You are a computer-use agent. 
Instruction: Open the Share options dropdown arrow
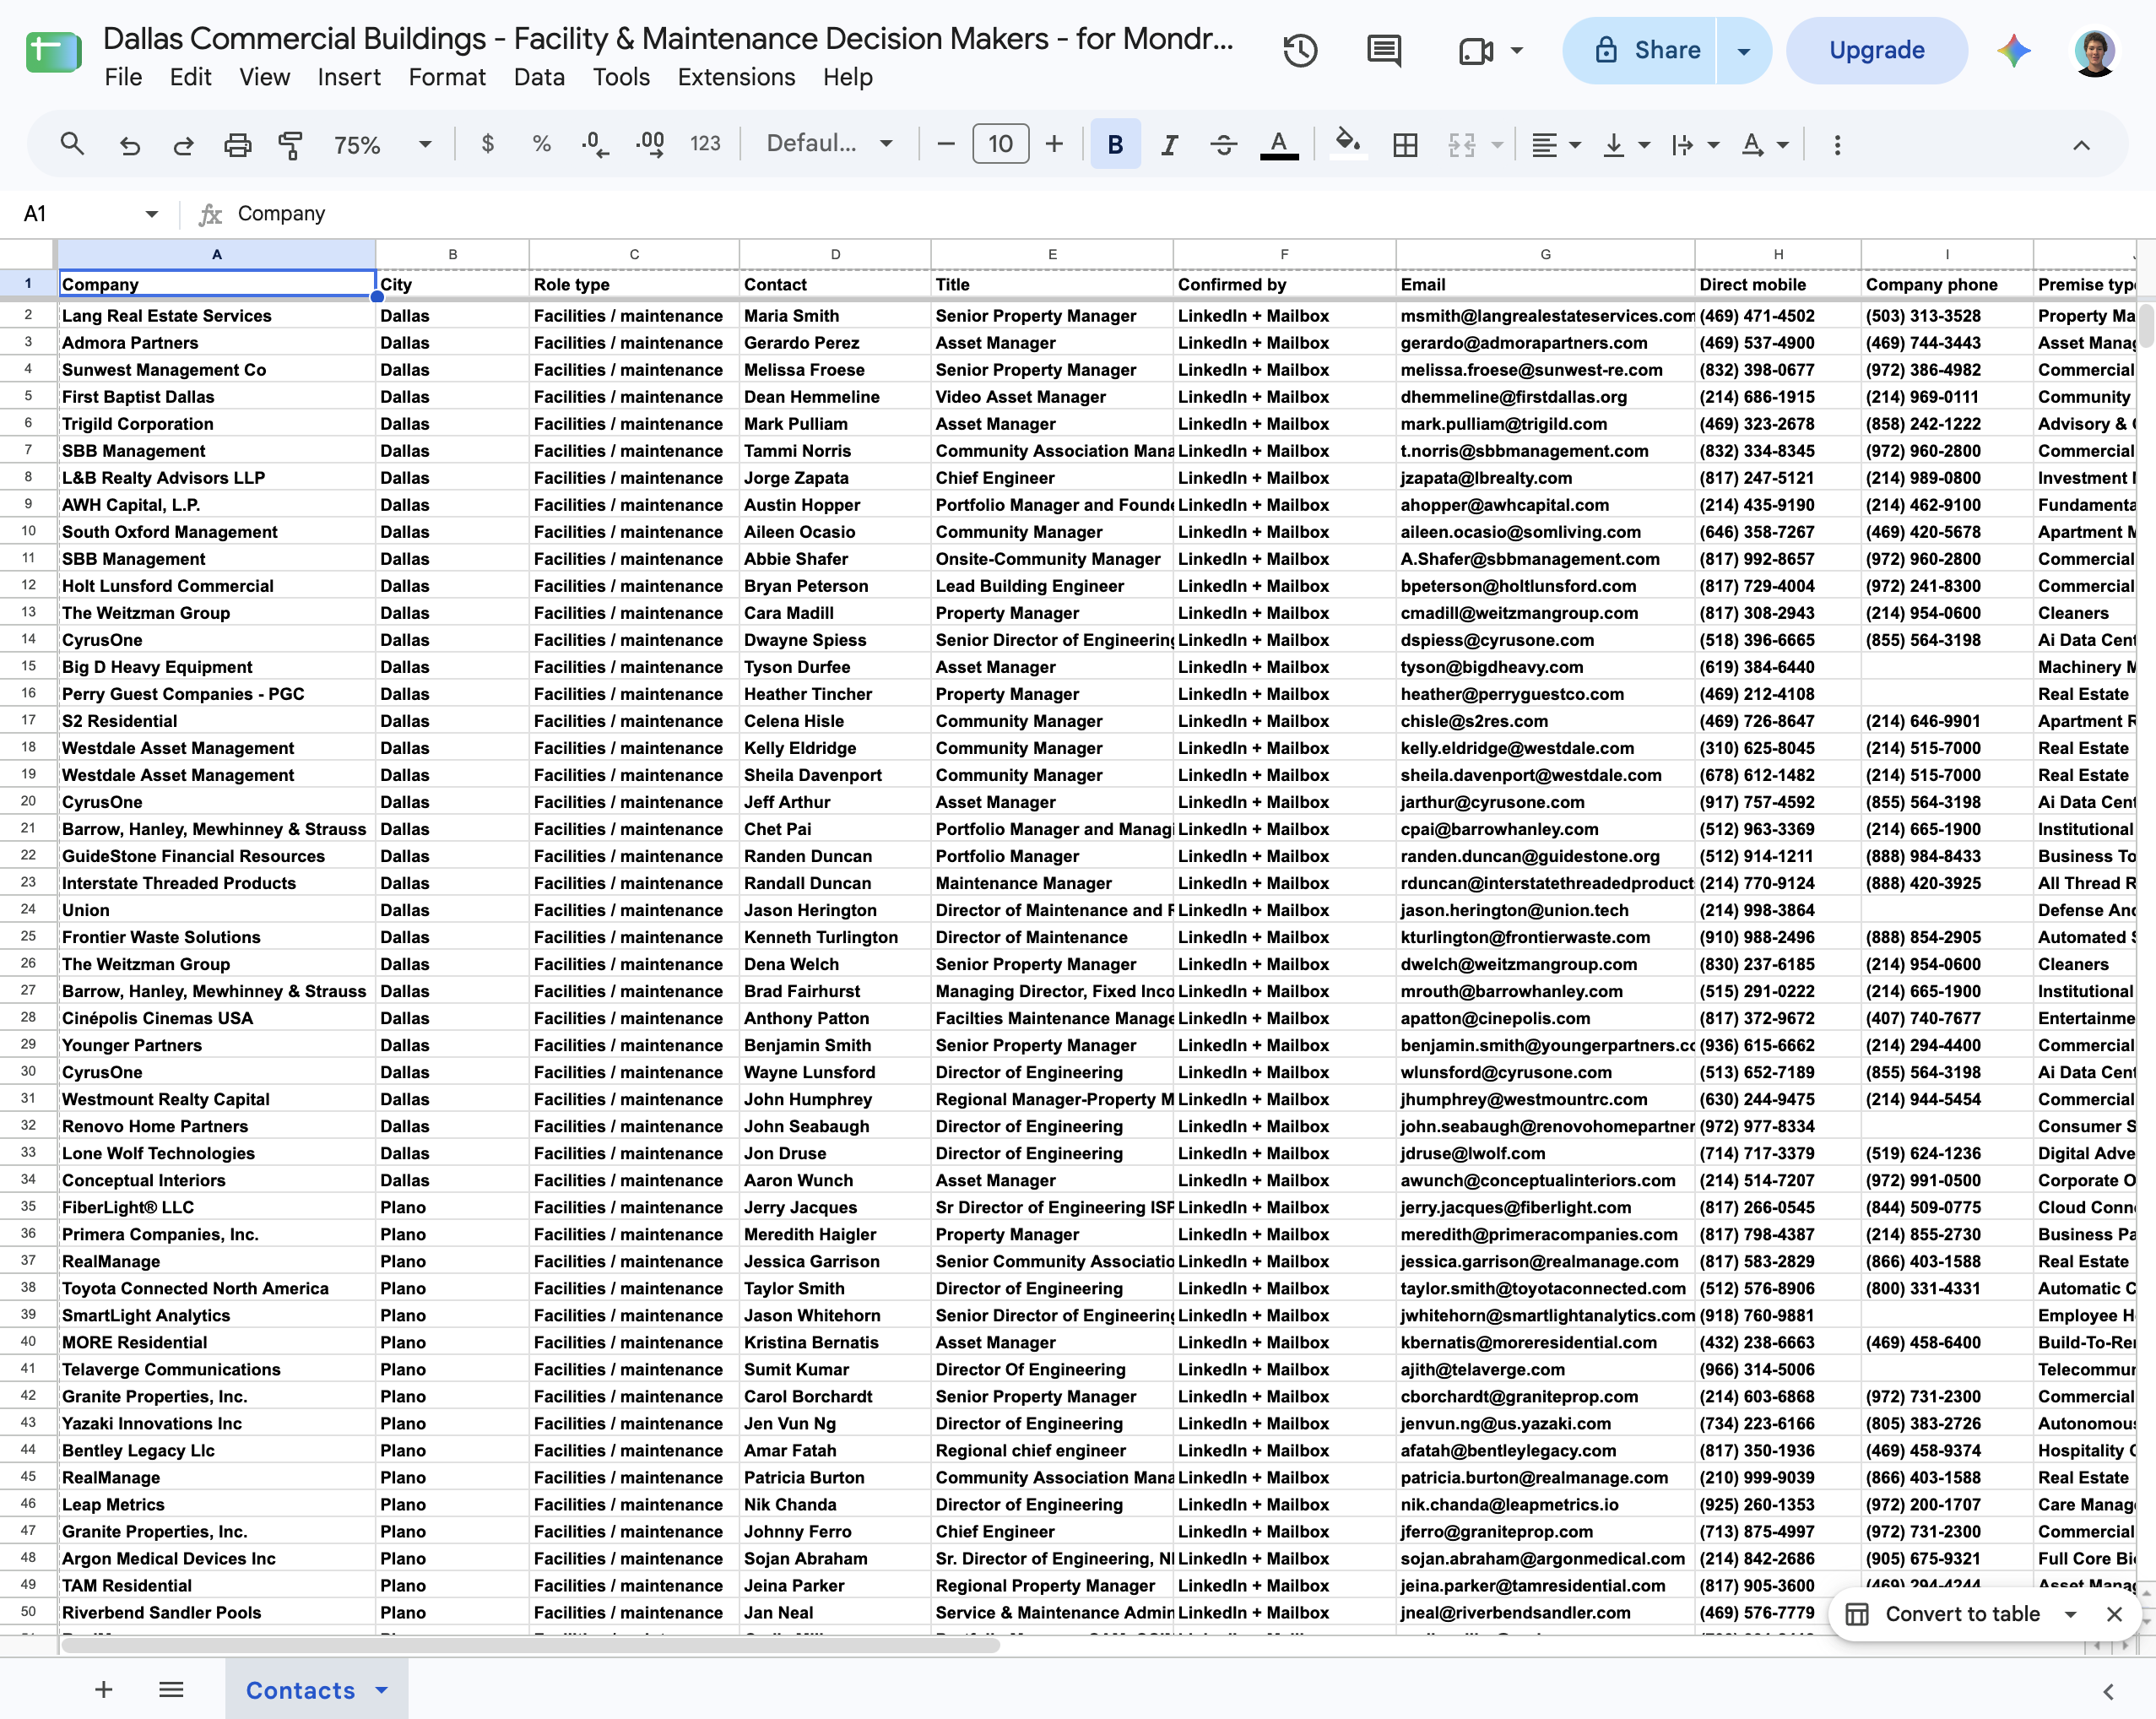pyautogui.click(x=1744, y=50)
